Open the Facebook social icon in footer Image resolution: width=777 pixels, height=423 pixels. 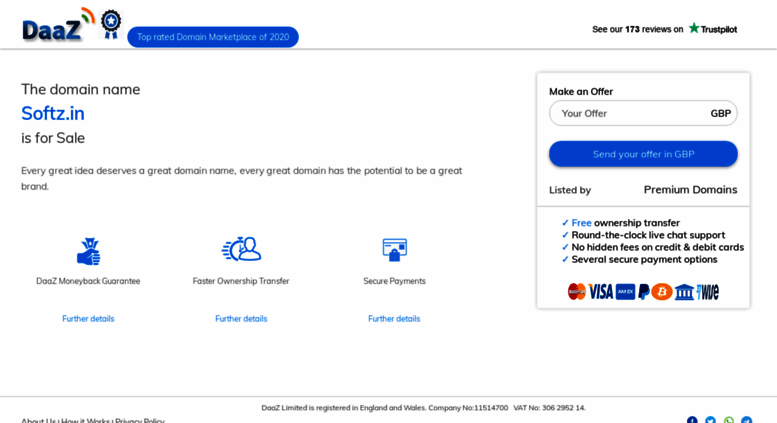click(692, 420)
